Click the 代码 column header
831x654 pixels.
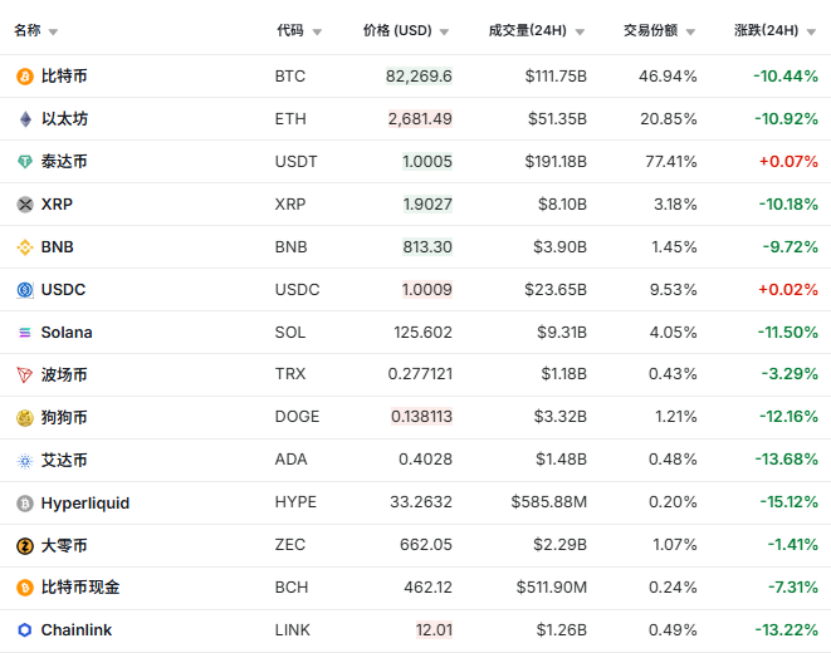tap(290, 31)
